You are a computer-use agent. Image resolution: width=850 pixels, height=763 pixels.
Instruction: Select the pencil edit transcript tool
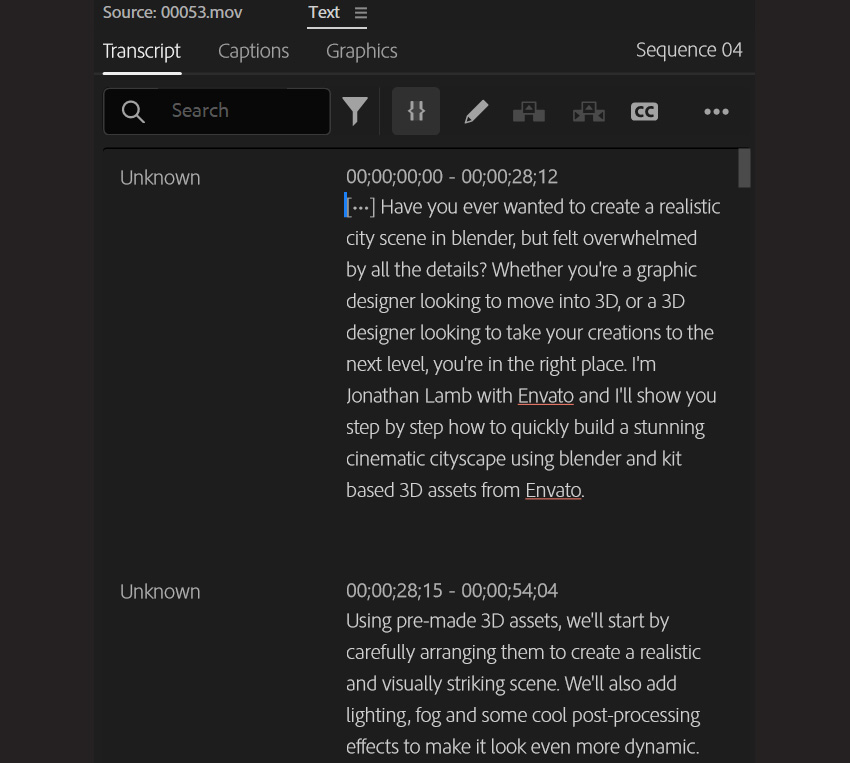tap(476, 112)
